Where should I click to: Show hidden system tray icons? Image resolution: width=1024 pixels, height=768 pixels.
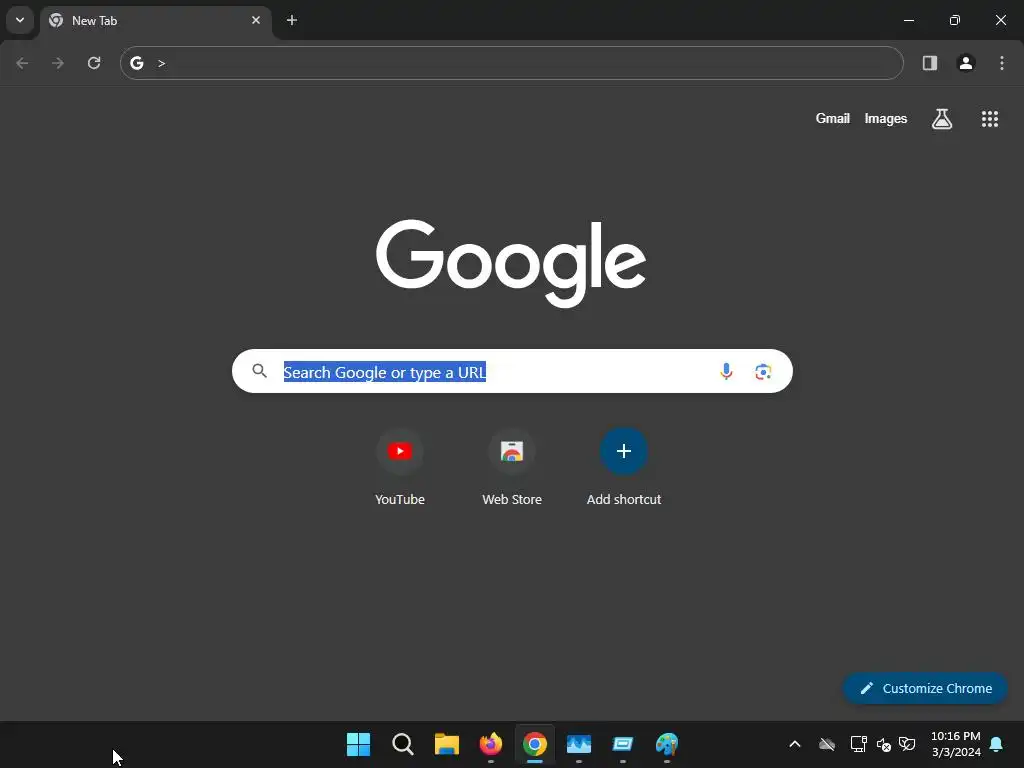tap(795, 744)
